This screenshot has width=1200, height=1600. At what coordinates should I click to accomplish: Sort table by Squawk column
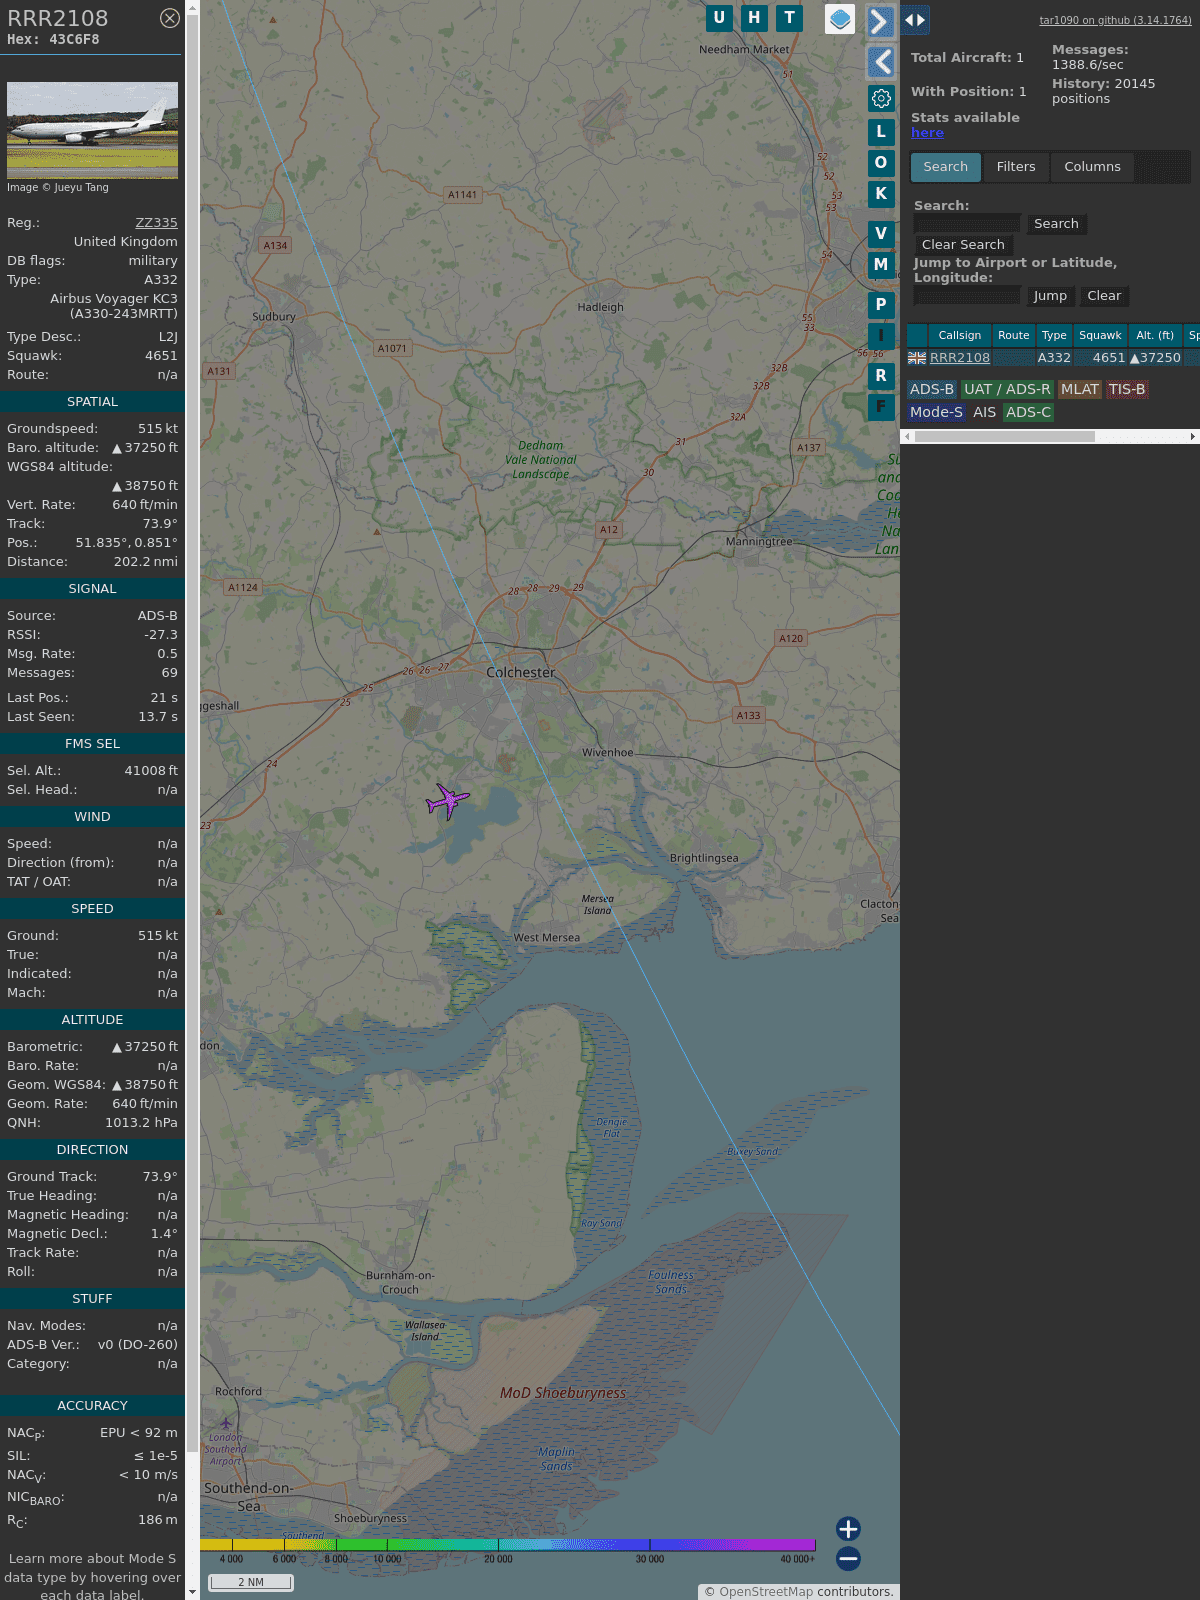(1100, 335)
